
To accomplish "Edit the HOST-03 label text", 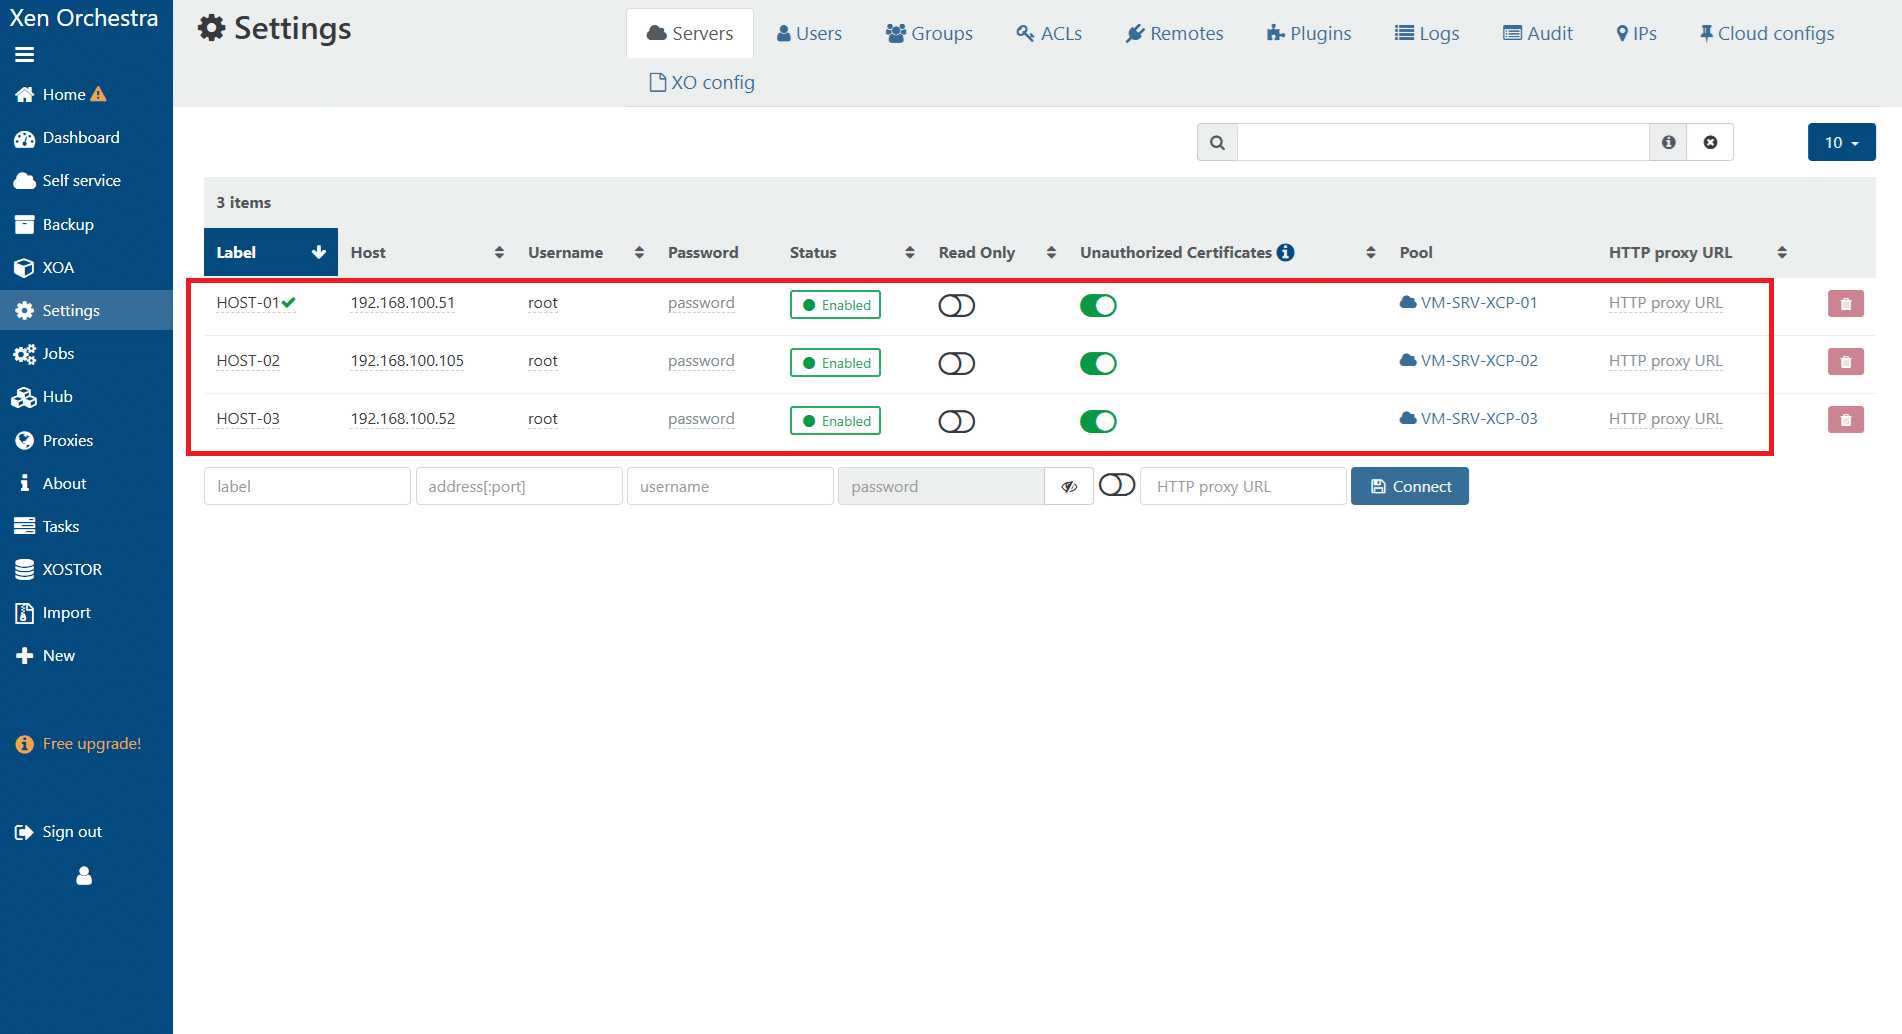I will click(248, 419).
